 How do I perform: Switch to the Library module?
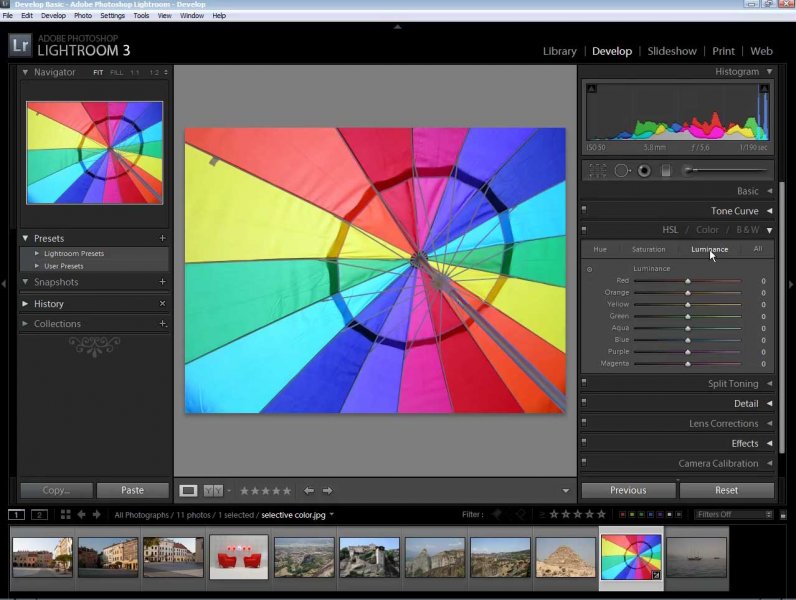tap(559, 51)
